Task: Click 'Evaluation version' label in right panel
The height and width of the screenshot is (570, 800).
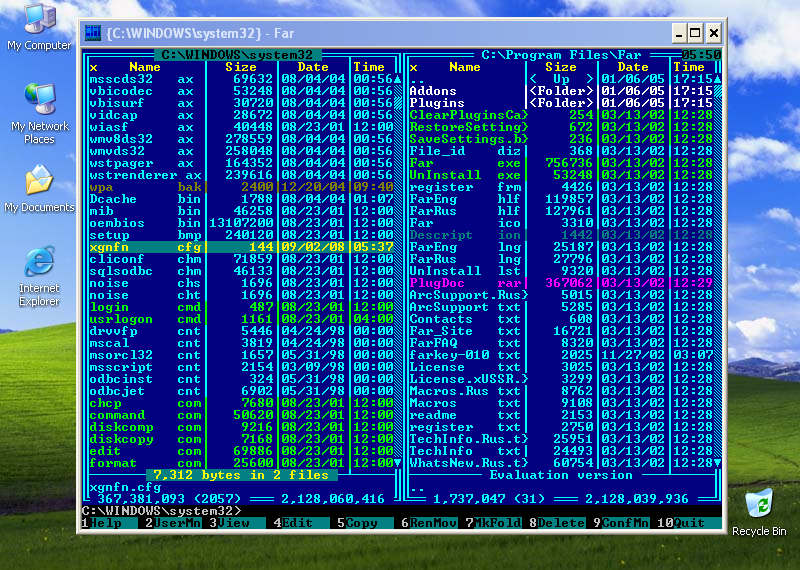Action: pyautogui.click(x=561, y=475)
